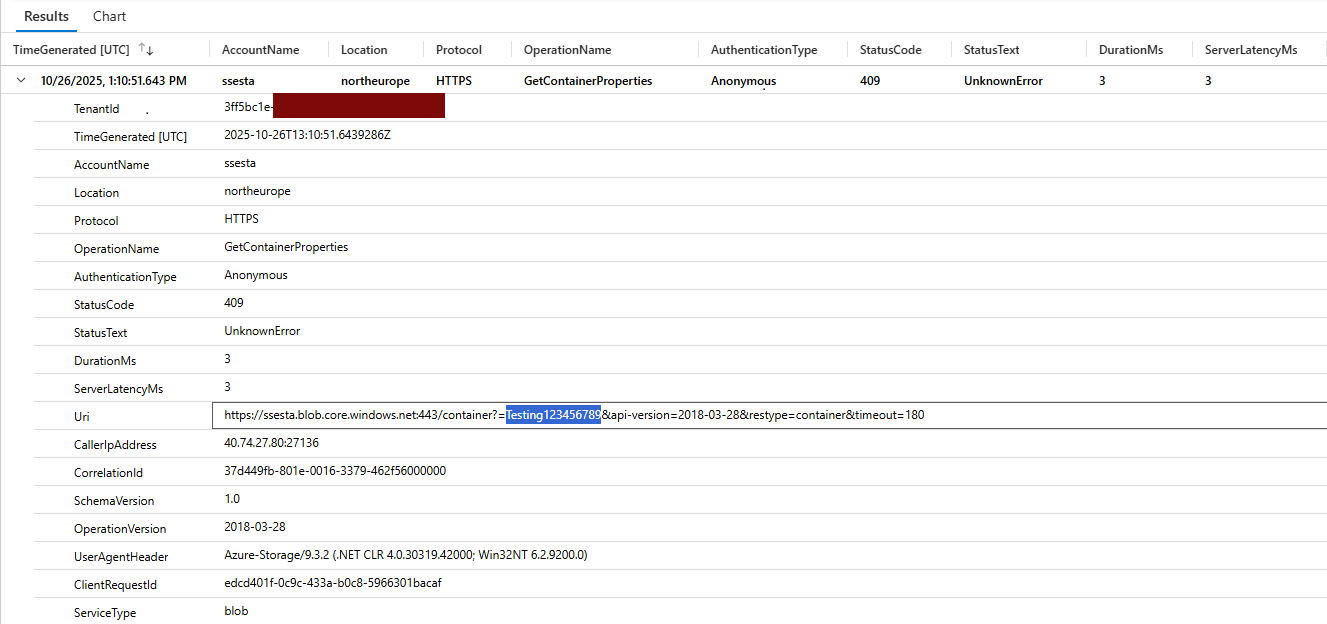This screenshot has height=624, width=1327.
Task: Click the CorrelationId value in details
Action: (x=335, y=471)
